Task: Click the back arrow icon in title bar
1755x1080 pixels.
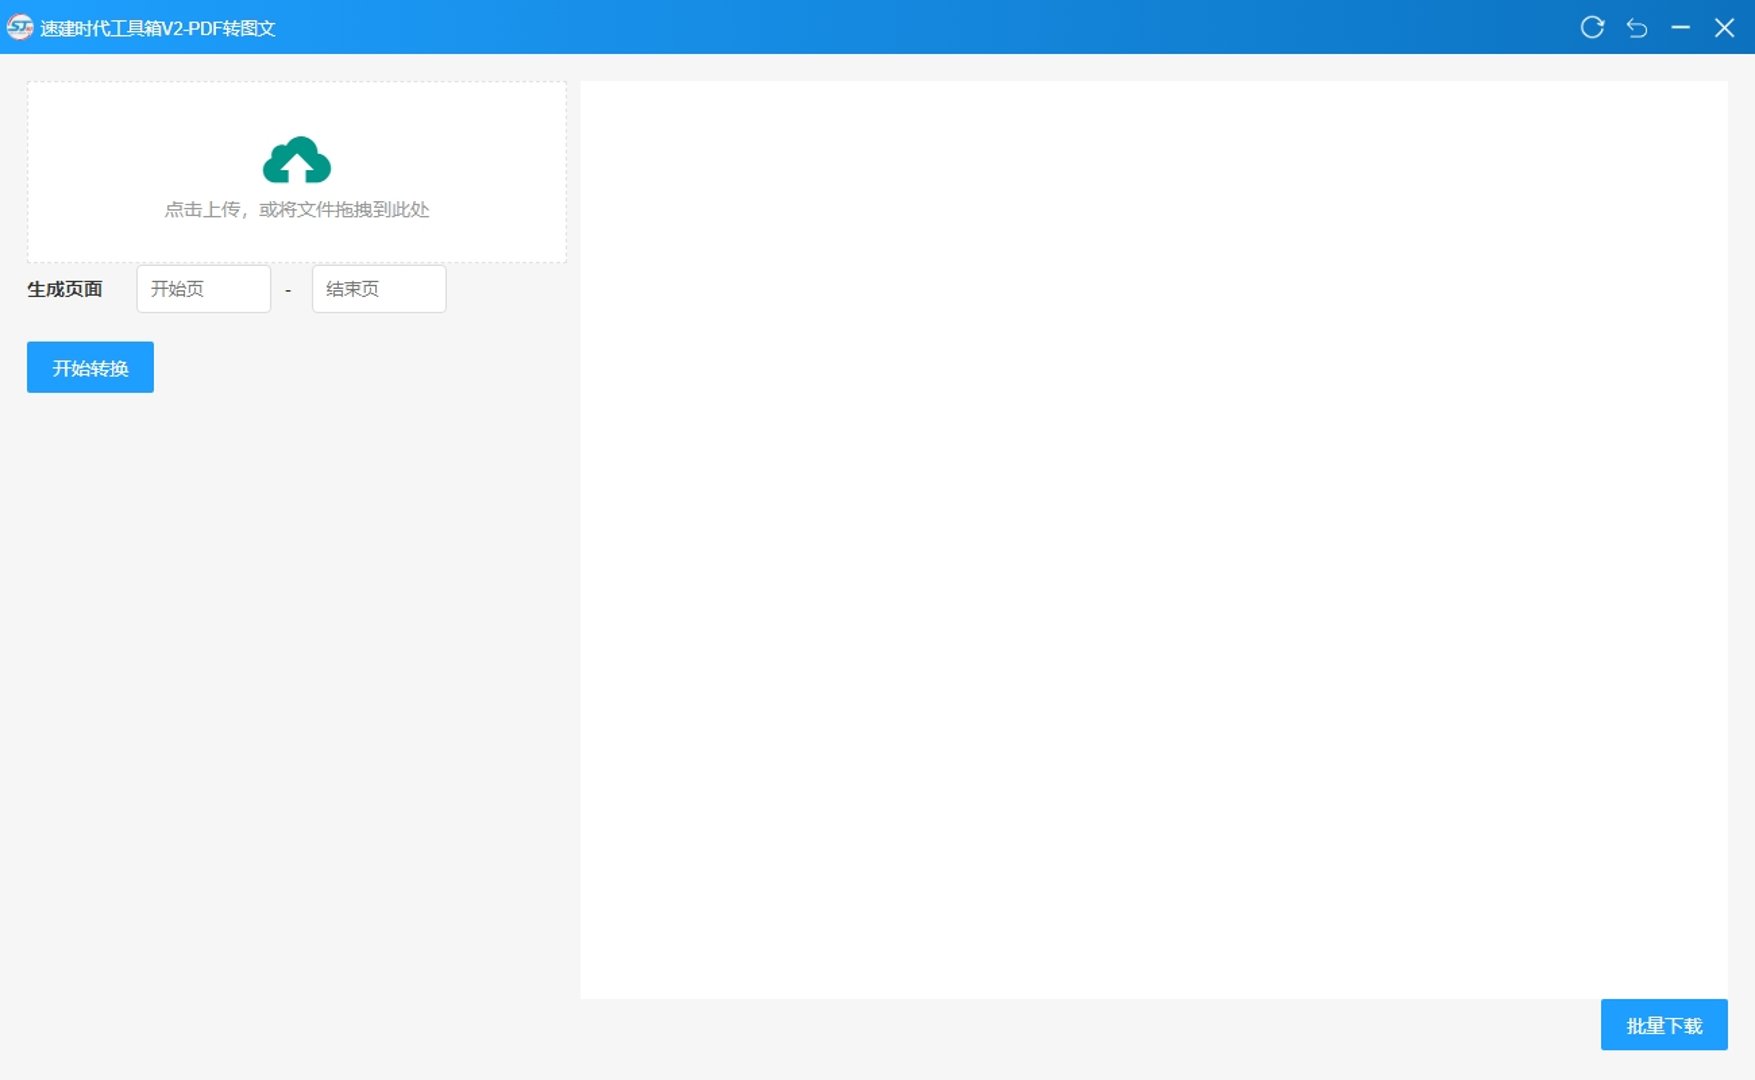Action: coord(1637,27)
